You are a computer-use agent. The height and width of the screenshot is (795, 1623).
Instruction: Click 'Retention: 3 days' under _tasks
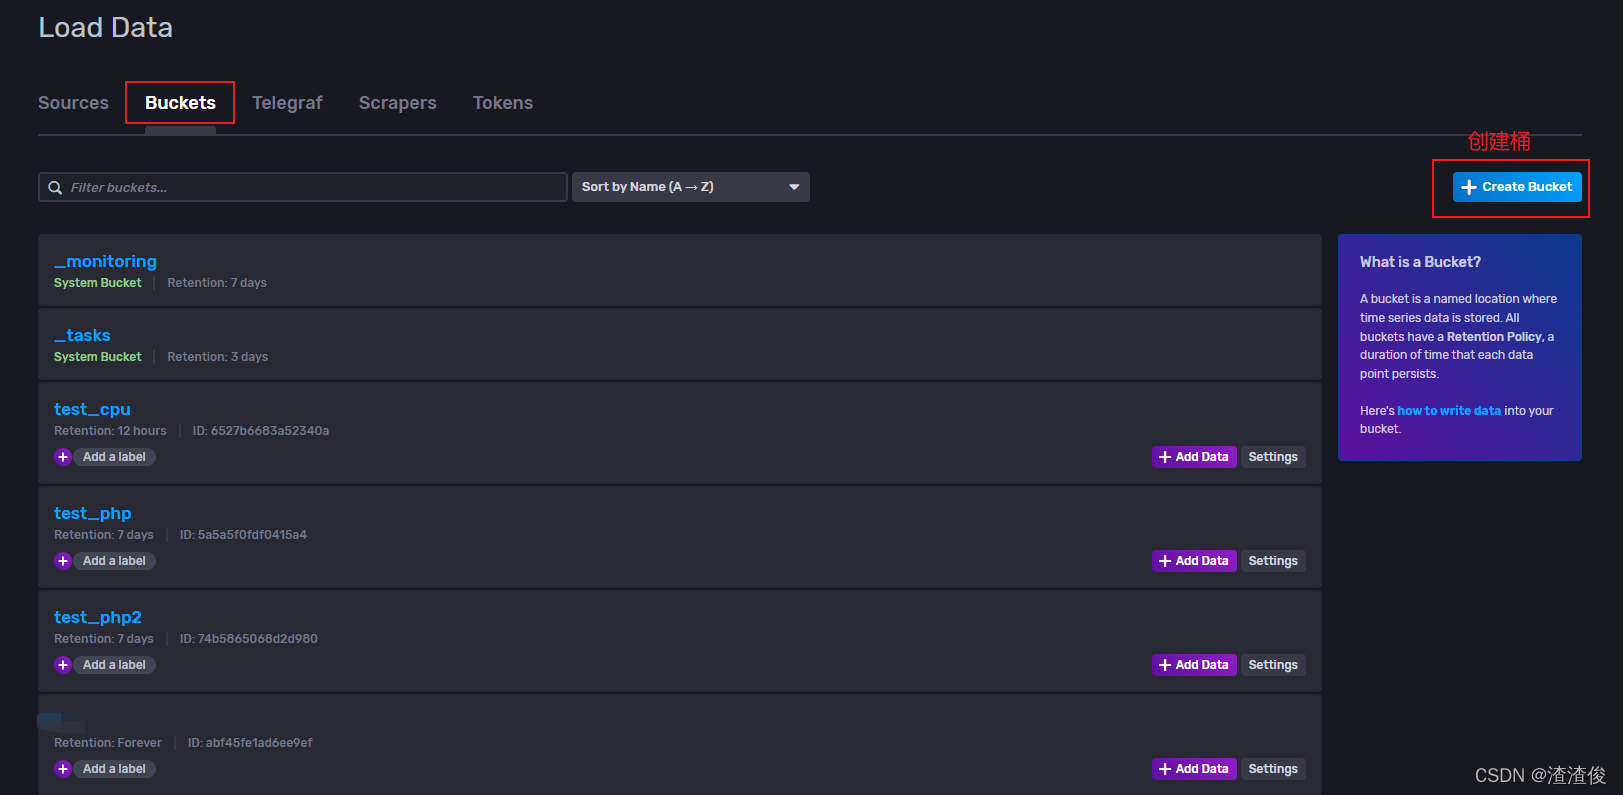point(217,357)
